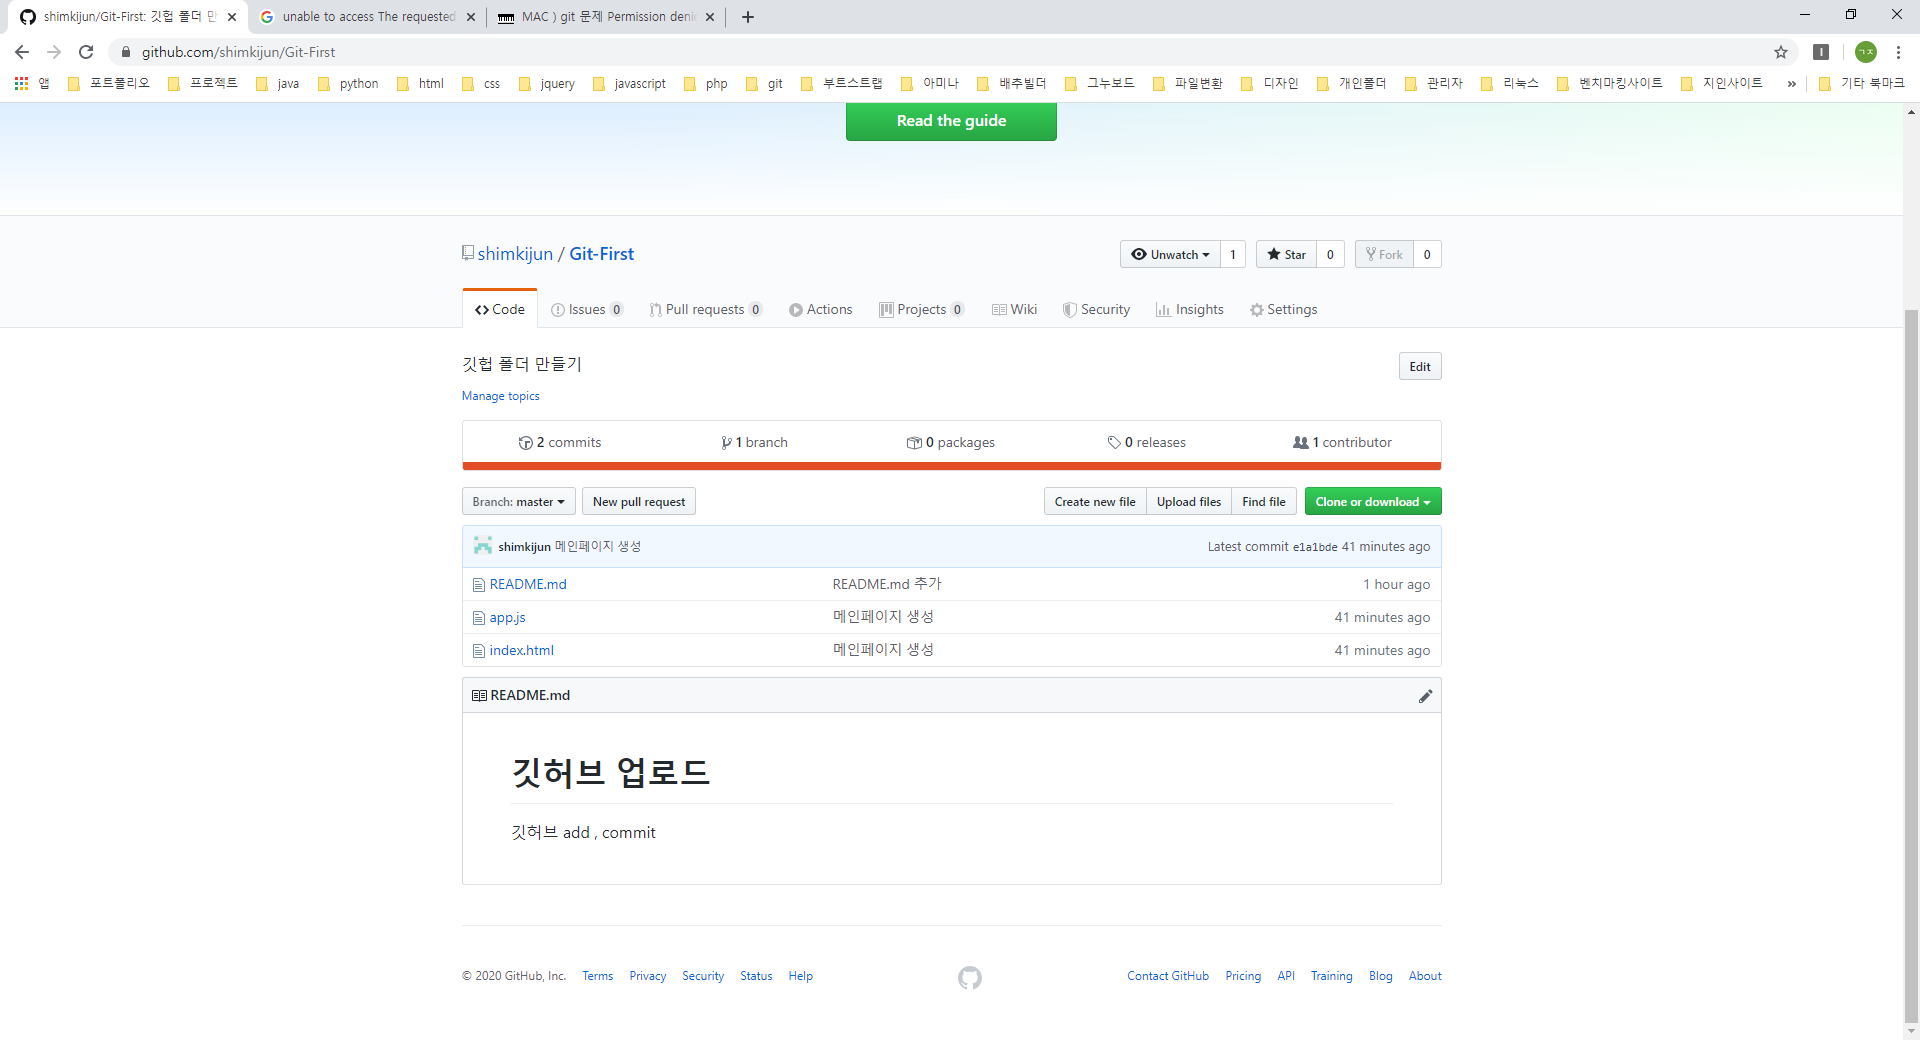The width and height of the screenshot is (1920, 1040).
Task: Open the Actions tab
Action: 821,310
